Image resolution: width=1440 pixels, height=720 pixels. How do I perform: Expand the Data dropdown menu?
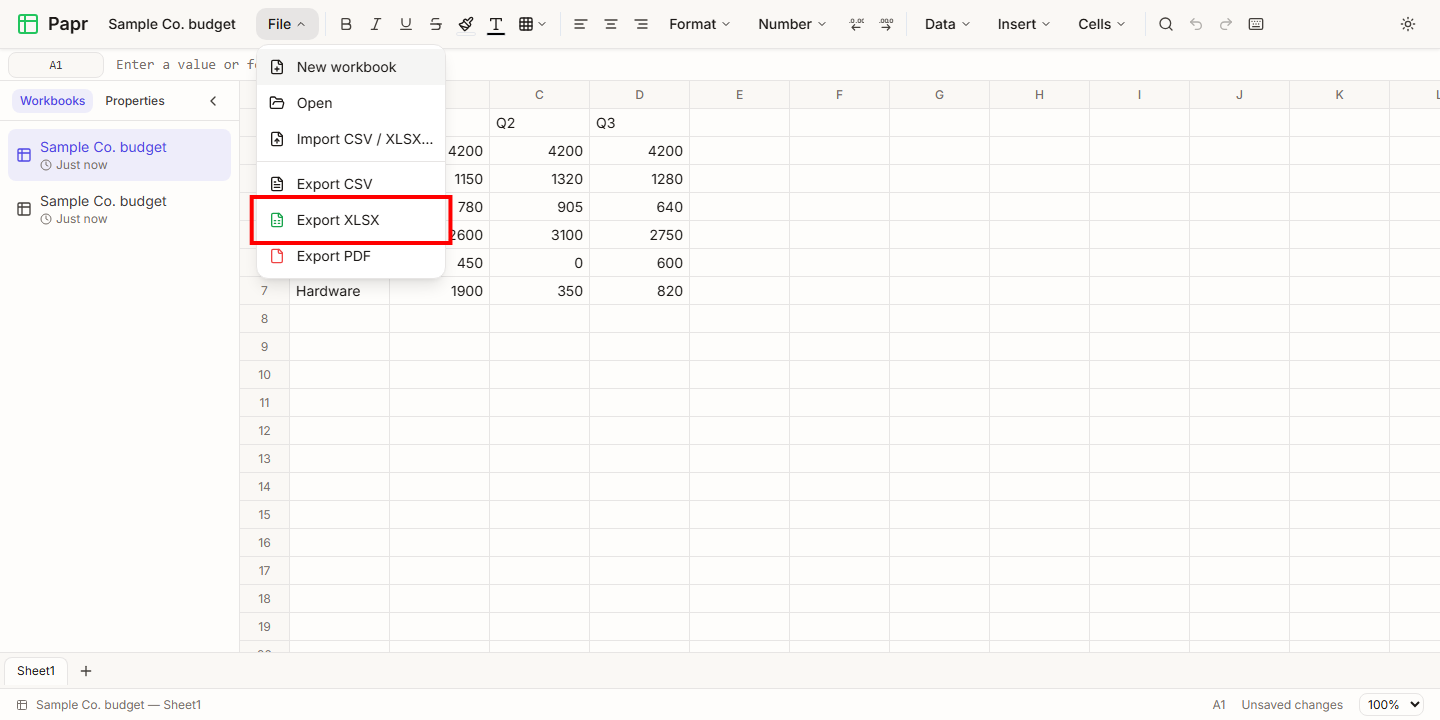tap(948, 24)
